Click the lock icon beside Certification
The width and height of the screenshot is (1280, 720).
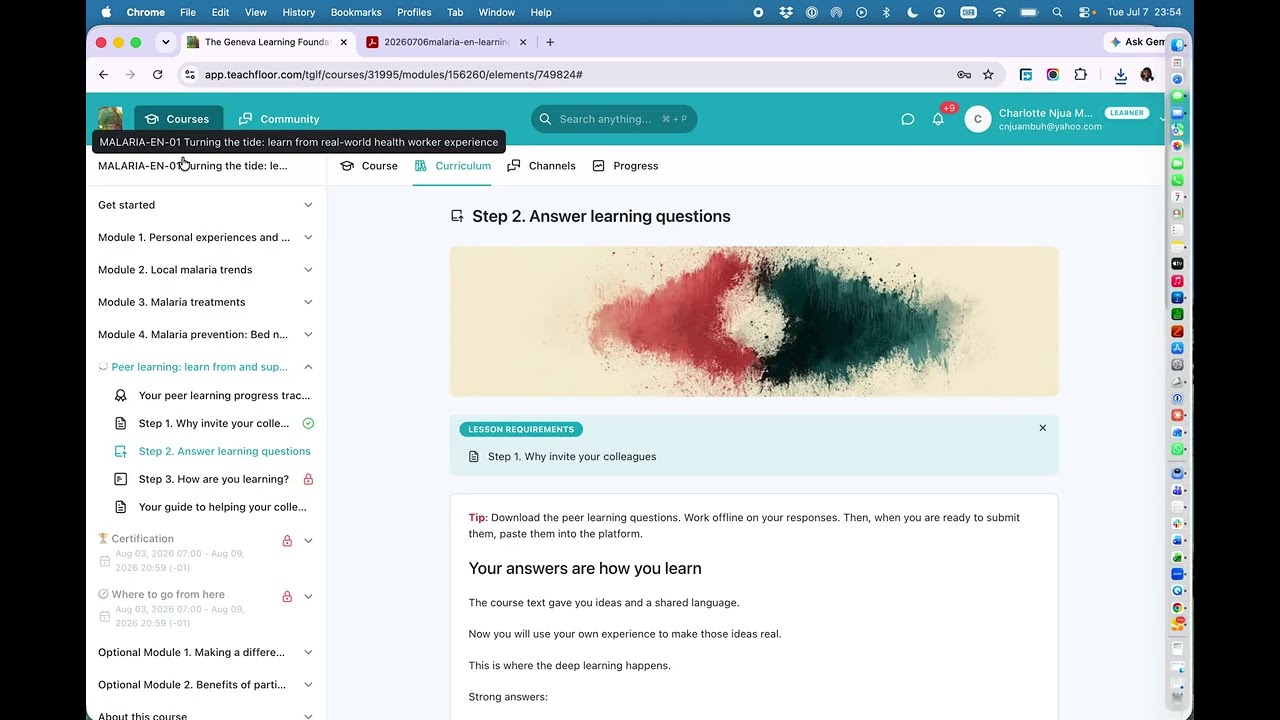[287, 541]
